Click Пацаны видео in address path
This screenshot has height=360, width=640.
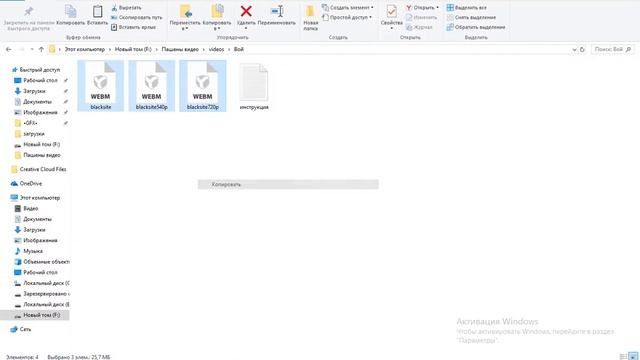tap(180, 49)
